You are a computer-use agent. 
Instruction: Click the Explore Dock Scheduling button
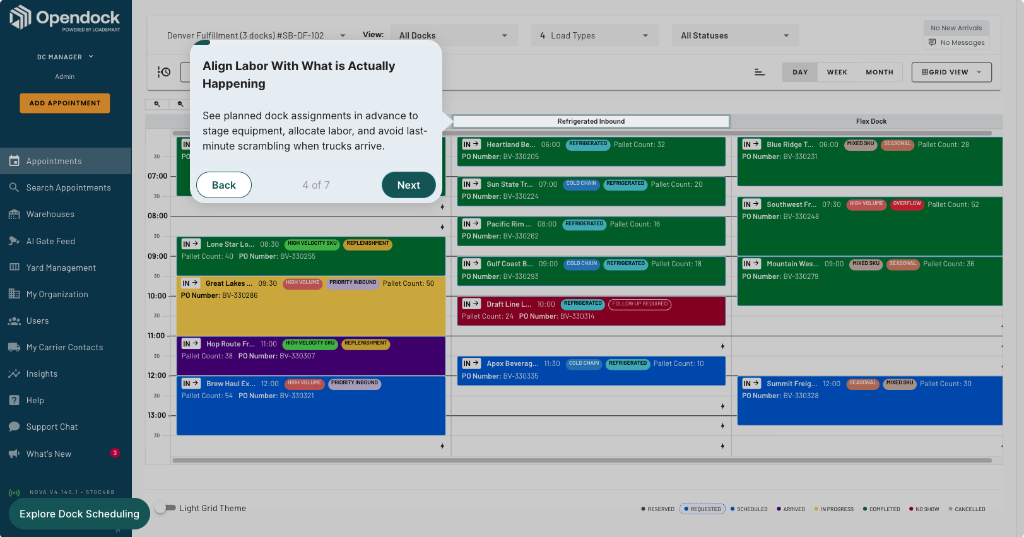click(x=79, y=514)
